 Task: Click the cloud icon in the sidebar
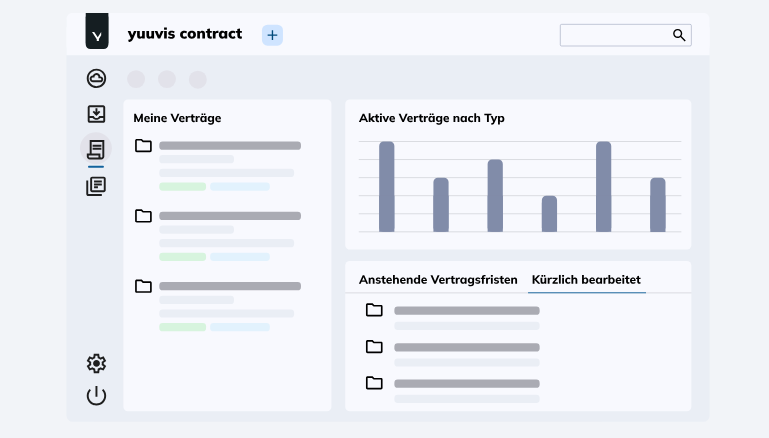pyautogui.click(x=96, y=78)
